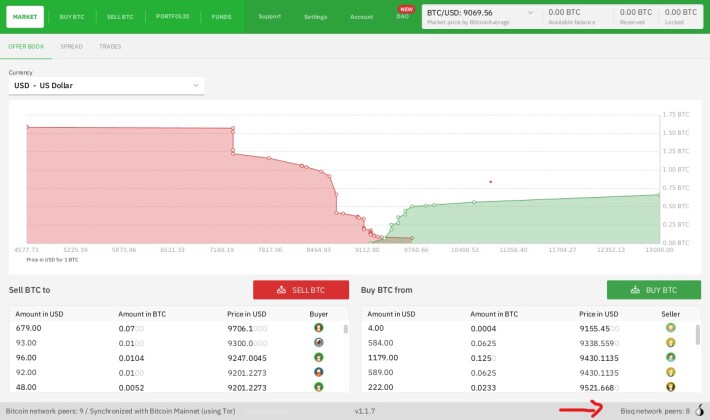Click buyer avatar for 93.00 USD offer

pyautogui.click(x=319, y=343)
